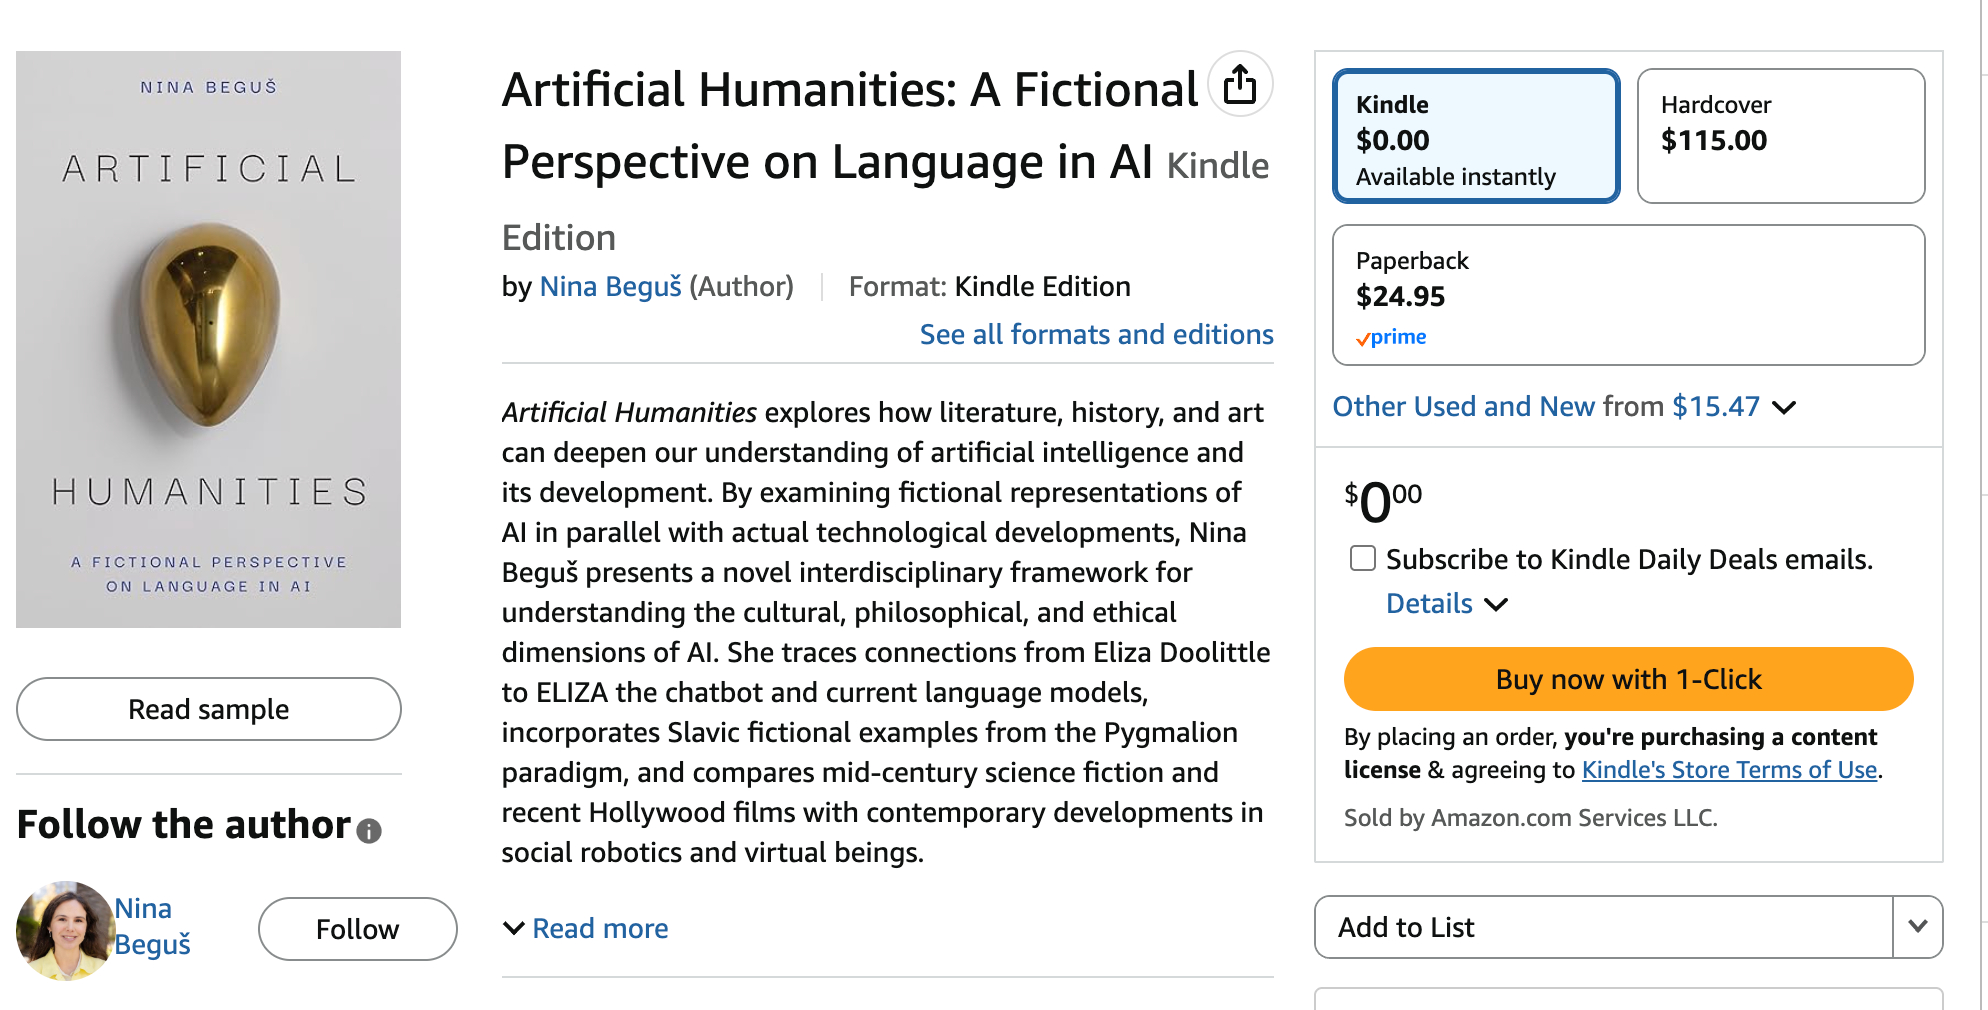The height and width of the screenshot is (1010, 1988).
Task: Select the Paperback $24.95 format option
Action: [1628, 295]
